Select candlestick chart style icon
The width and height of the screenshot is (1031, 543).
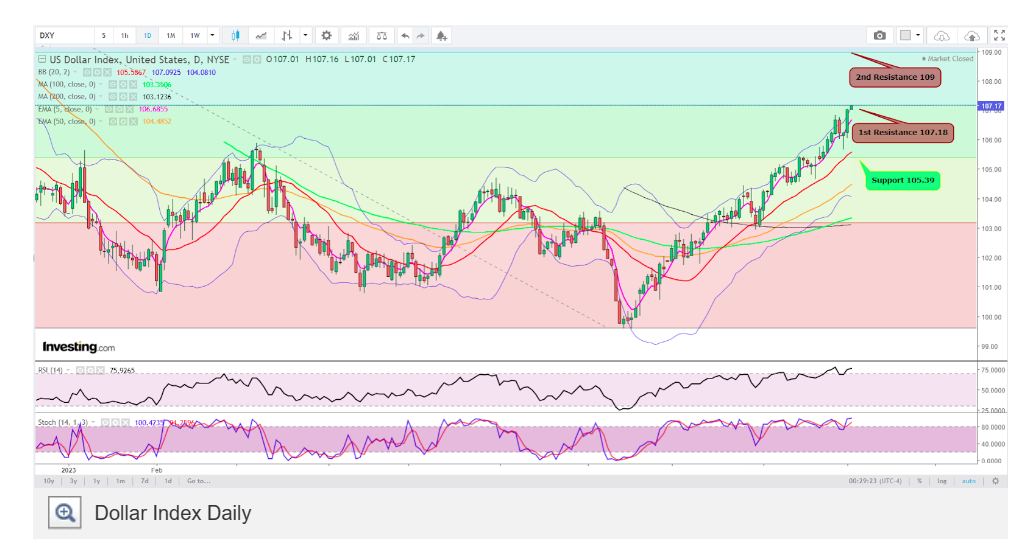(x=236, y=35)
